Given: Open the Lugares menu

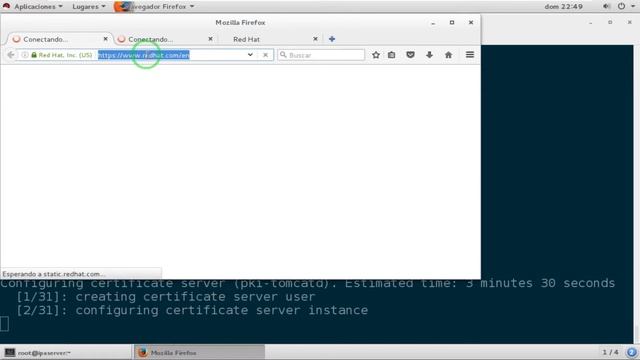Looking at the screenshot, I should pyautogui.click(x=89, y=7).
